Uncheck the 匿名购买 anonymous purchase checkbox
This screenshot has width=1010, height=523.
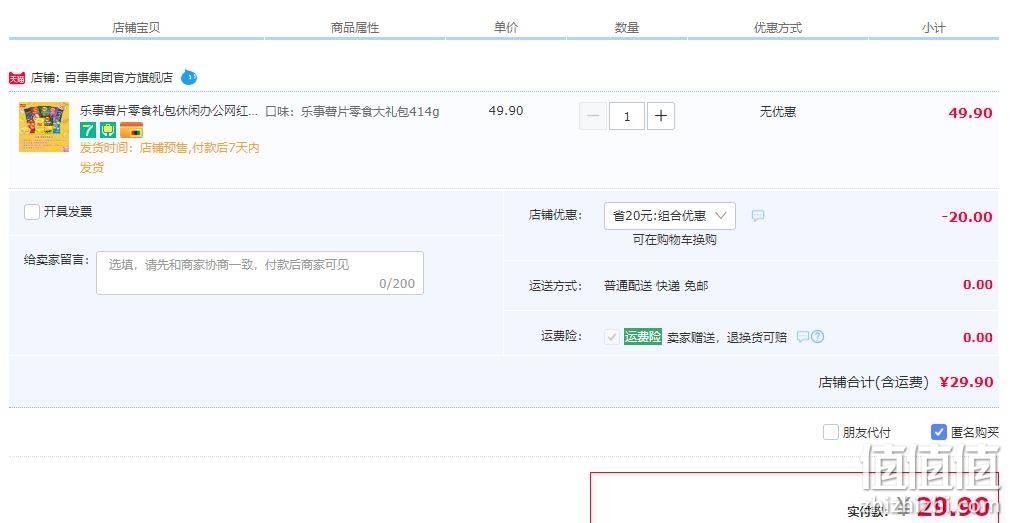pos(939,432)
